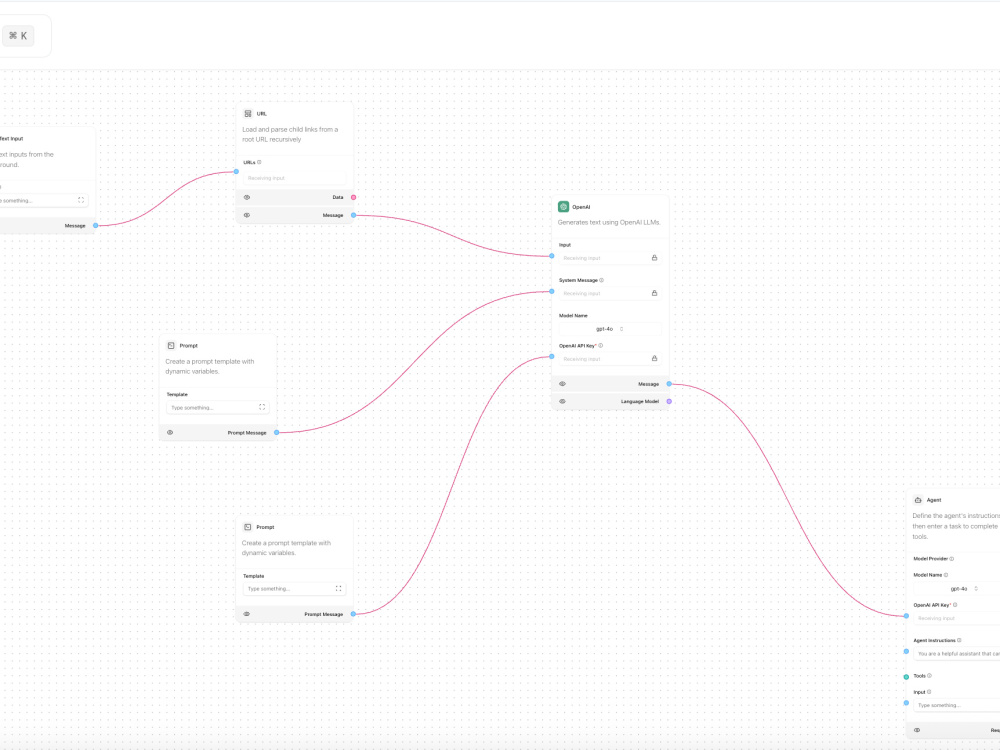Viewport: 1000px width, 750px height.
Task: Click lock icon in OpenAI node's API Key field
Action: pos(654,358)
